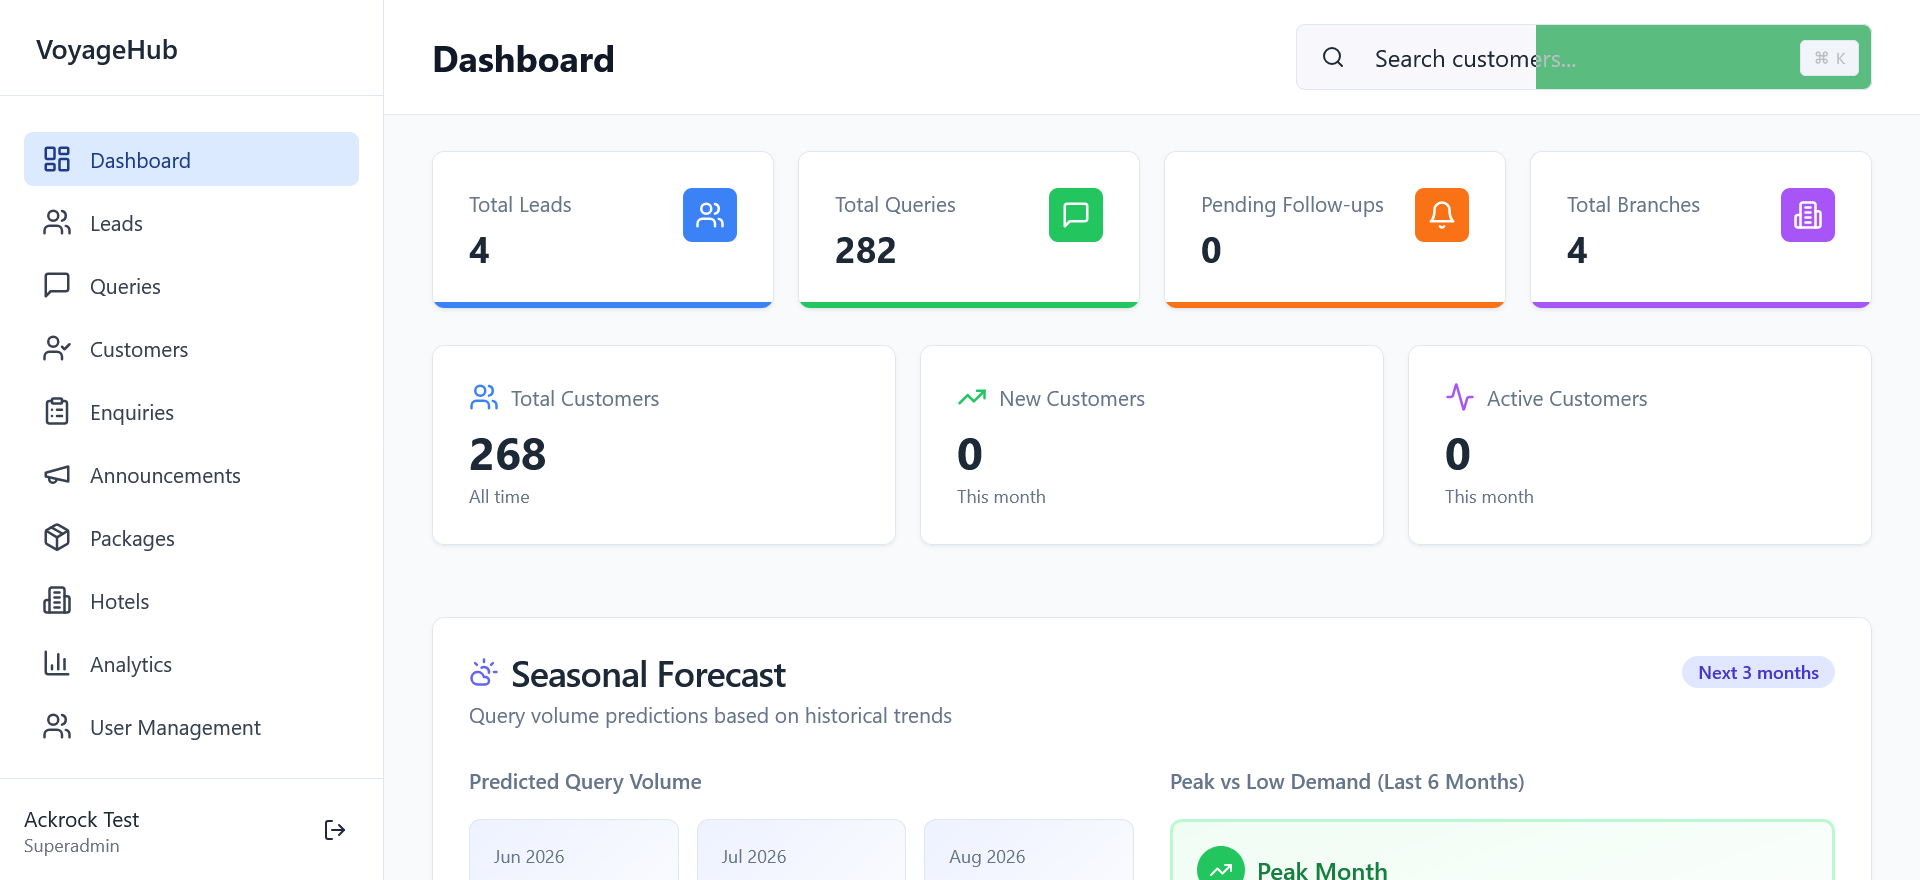Navigate to Customers in sidebar
The height and width of the screenshot is (880, 1920).
click(x=191, y=348)
